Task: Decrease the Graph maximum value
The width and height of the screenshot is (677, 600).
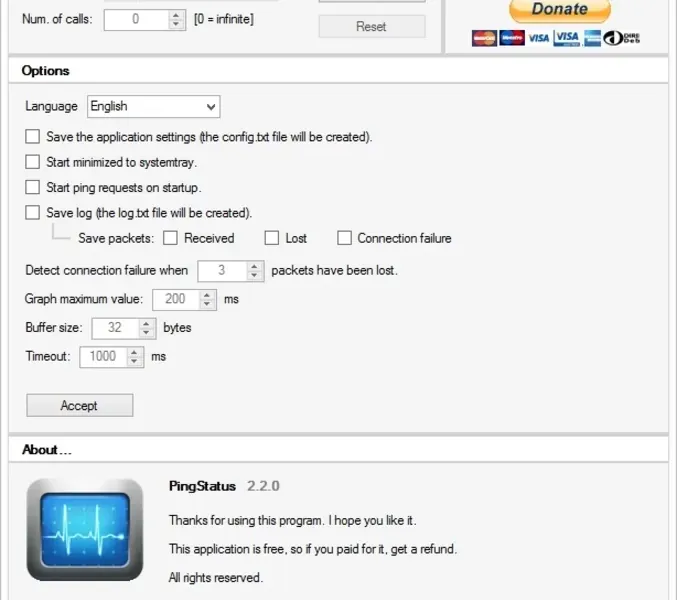Action: tap(207, 305)
